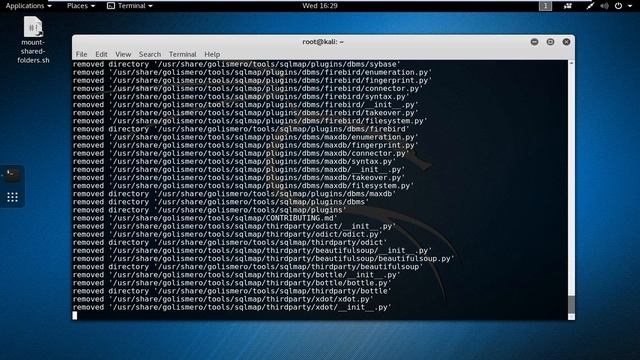Click the line ending 'maxdb/syntax.py'
This screenshot has height=360, width=640.
click(235, 161)
